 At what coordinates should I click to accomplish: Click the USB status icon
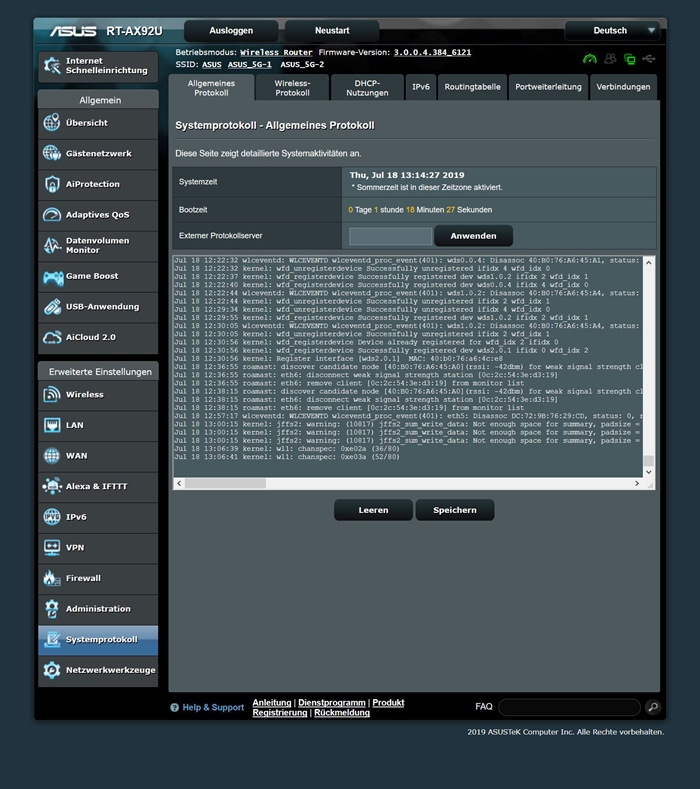(x=649, y=59)
